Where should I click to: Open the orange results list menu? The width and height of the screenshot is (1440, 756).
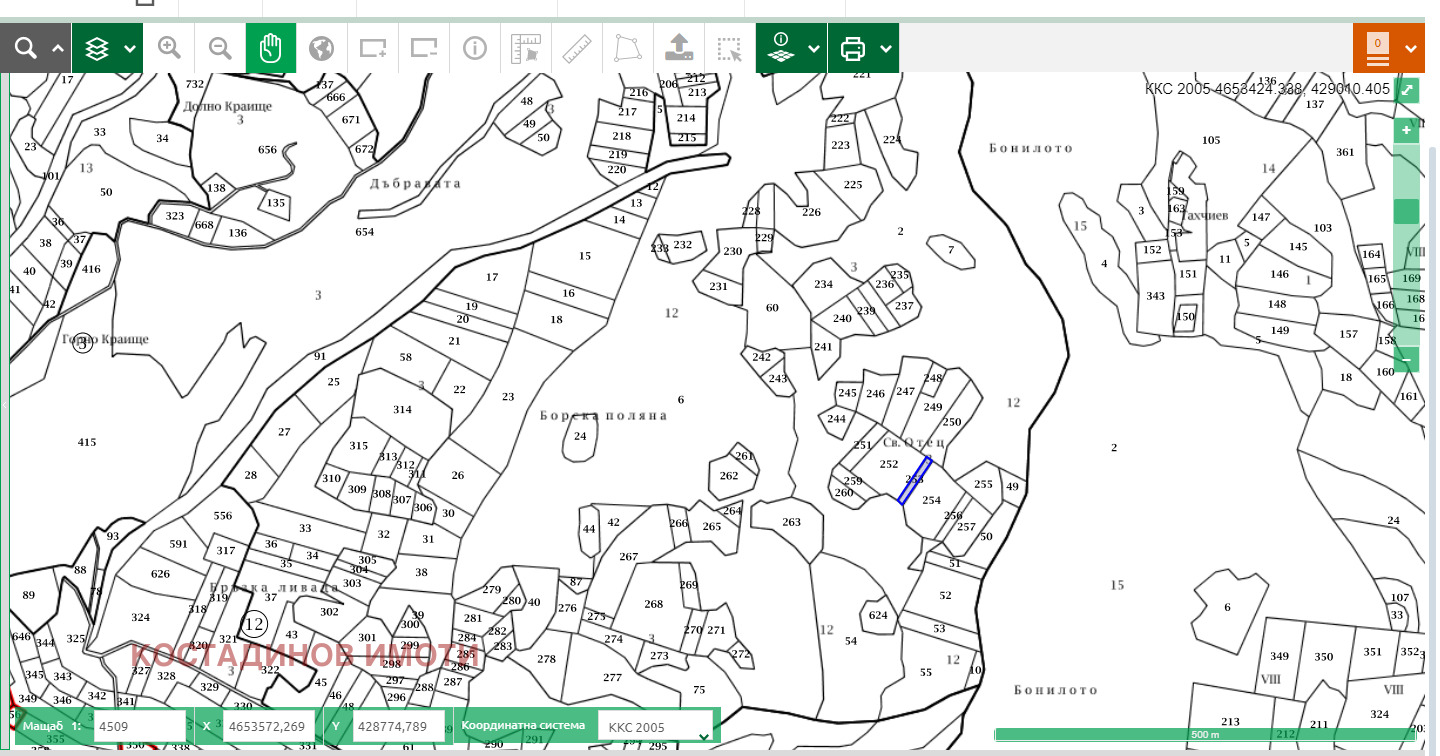(x=1388, y=48)
